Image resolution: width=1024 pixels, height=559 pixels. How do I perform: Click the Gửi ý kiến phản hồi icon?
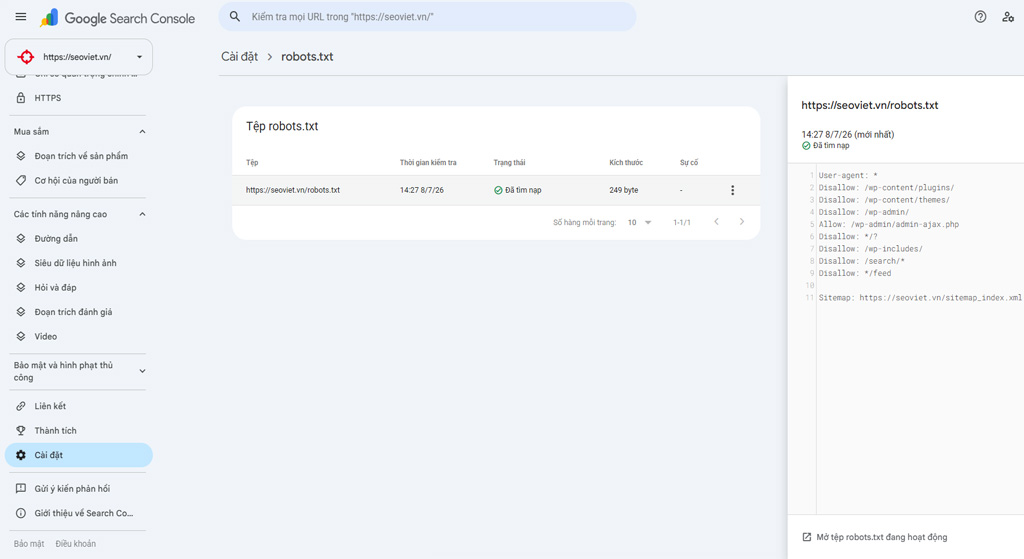[21, 488]
